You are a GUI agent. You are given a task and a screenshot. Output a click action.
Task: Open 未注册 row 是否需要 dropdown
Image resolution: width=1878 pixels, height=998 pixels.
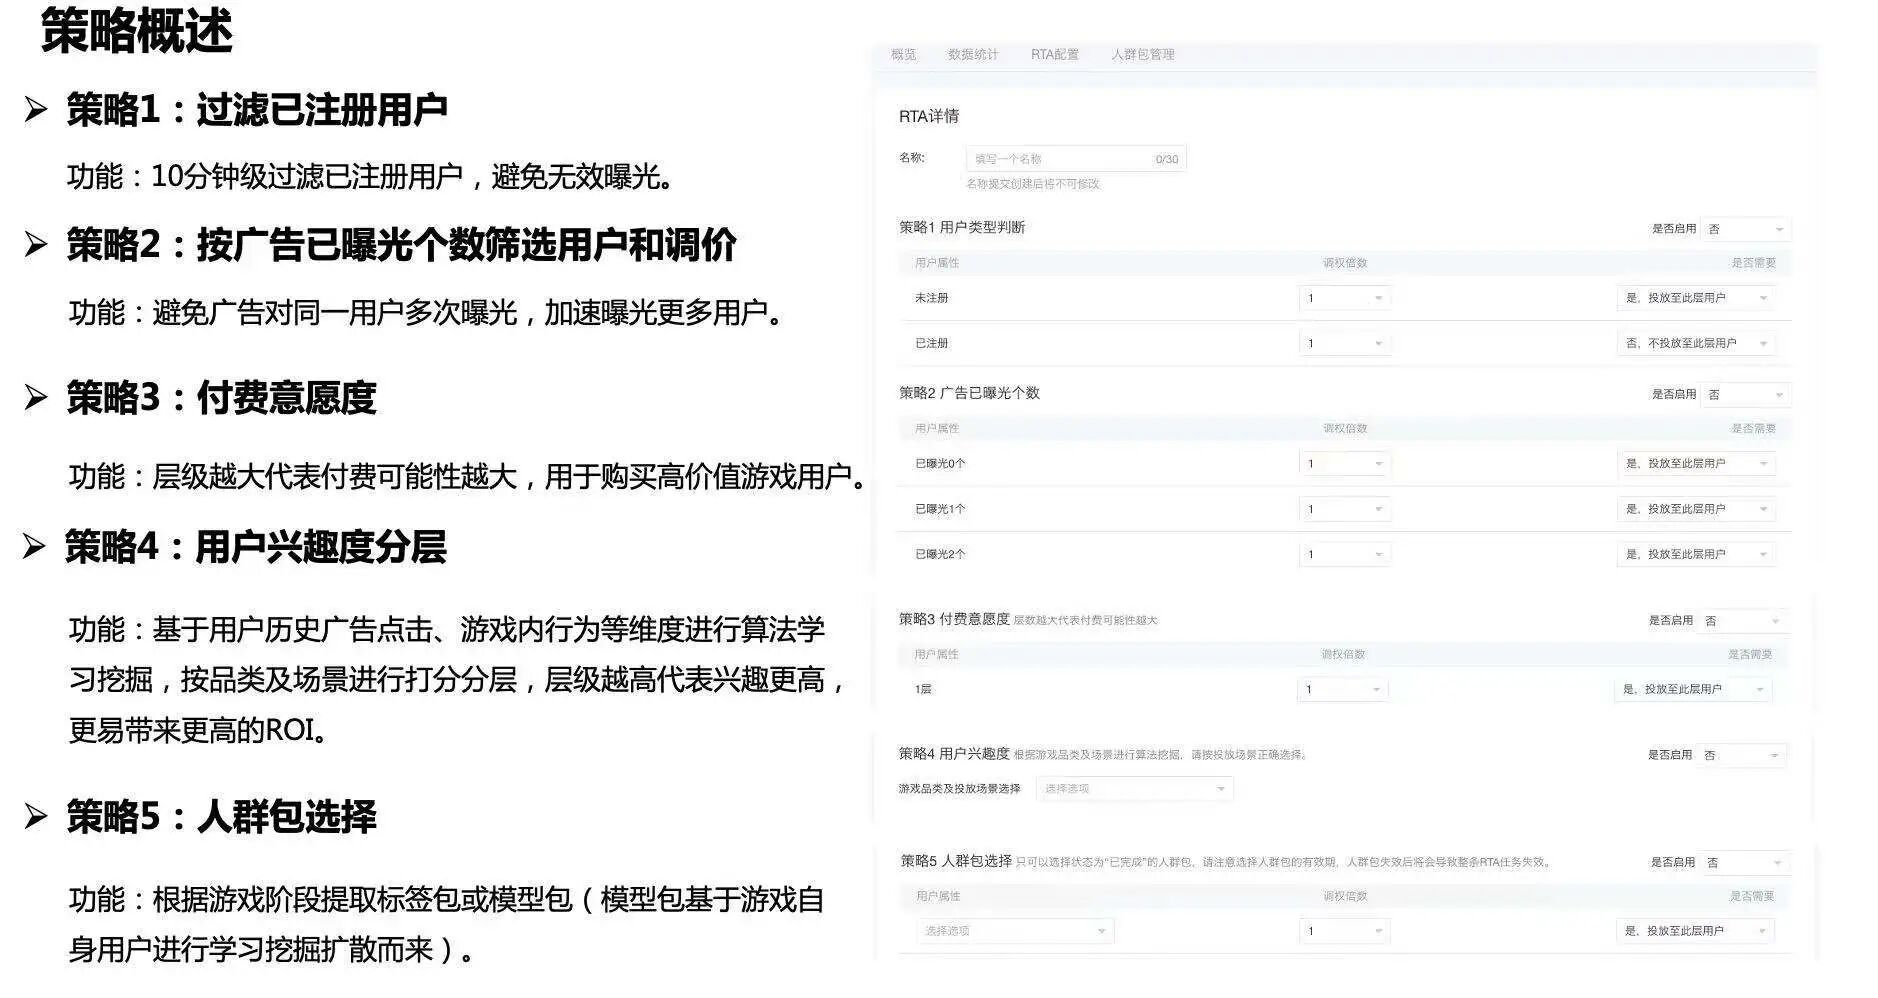(x=1696, y=298)
